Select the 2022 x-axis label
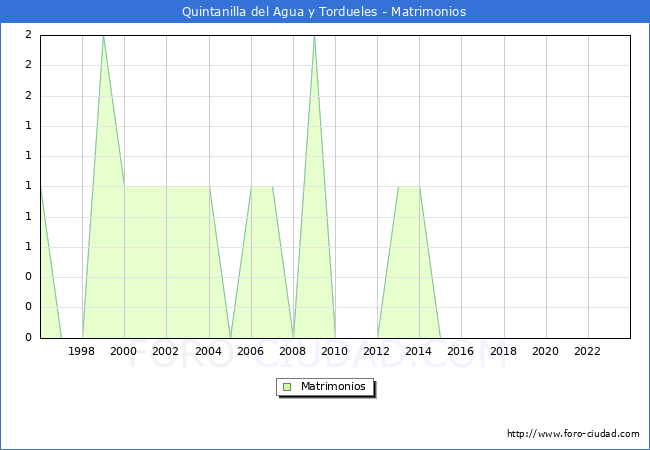This screenshot has width=650, height=450. point(587,351)
